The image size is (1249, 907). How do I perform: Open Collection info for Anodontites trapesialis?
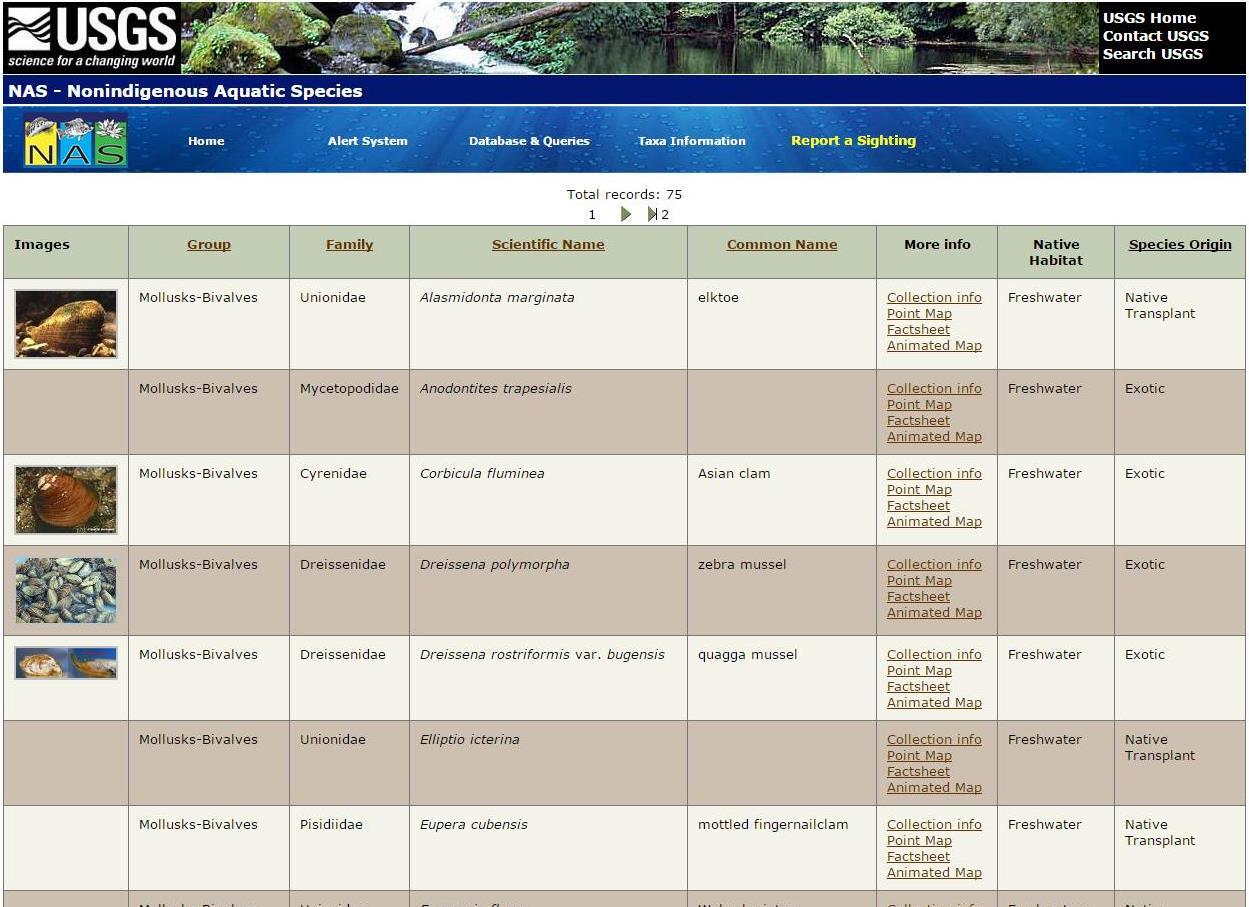[934, 388]
